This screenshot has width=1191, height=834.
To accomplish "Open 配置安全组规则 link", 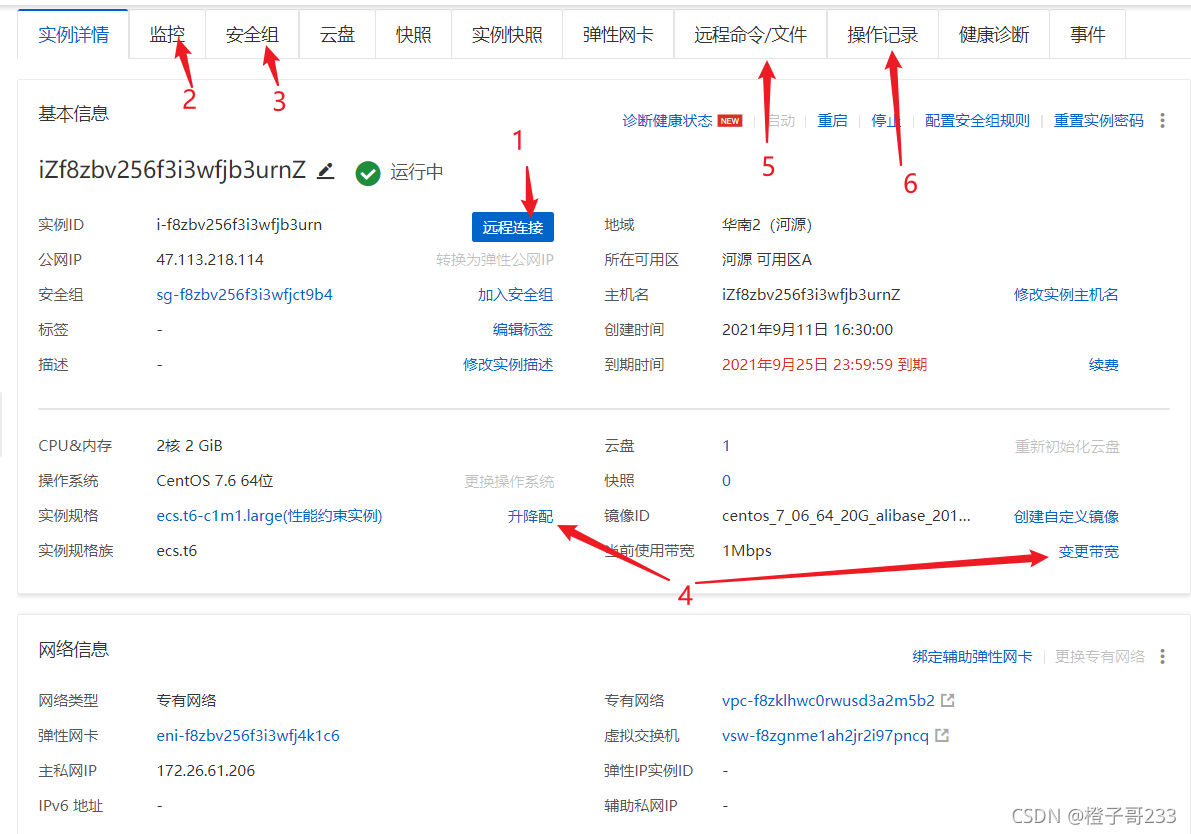I will [x=977, y=121].
